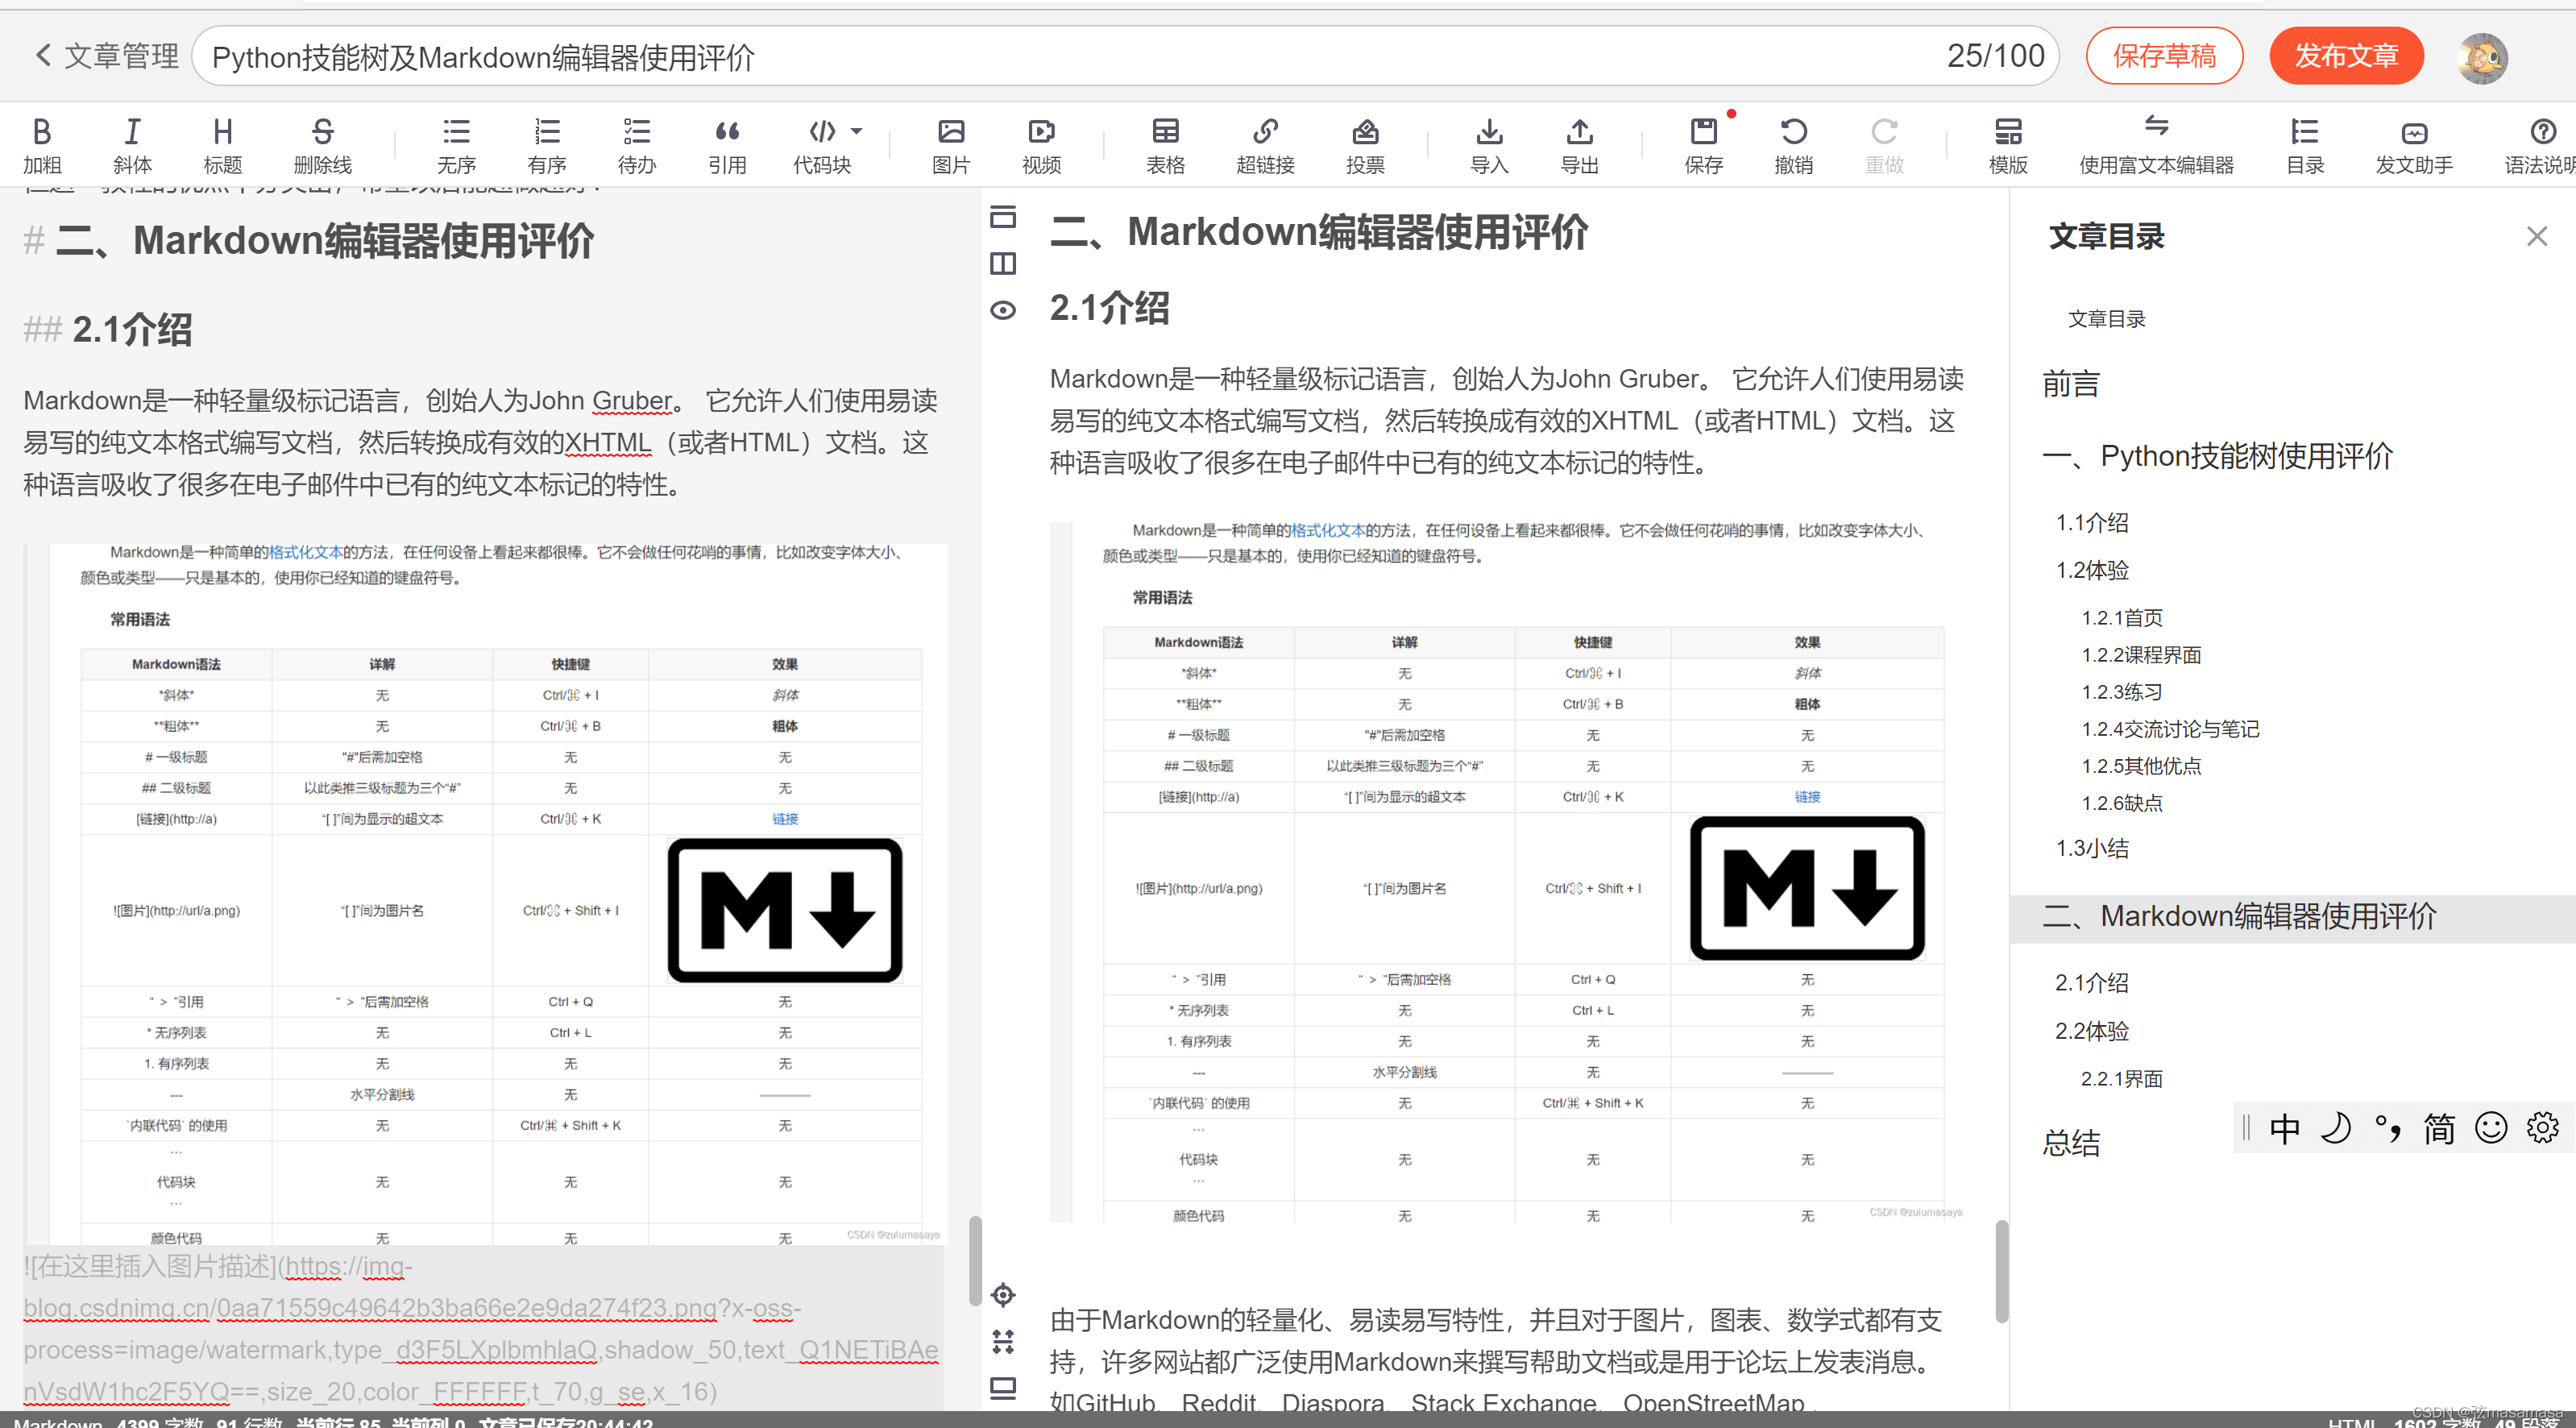Go back to 文章管理

[106, 56]
